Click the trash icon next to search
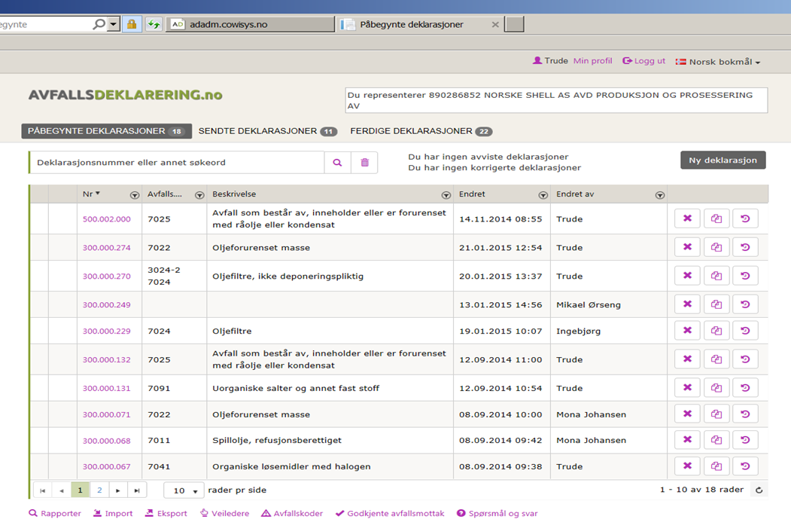791x519 pixels. (365, 162)
